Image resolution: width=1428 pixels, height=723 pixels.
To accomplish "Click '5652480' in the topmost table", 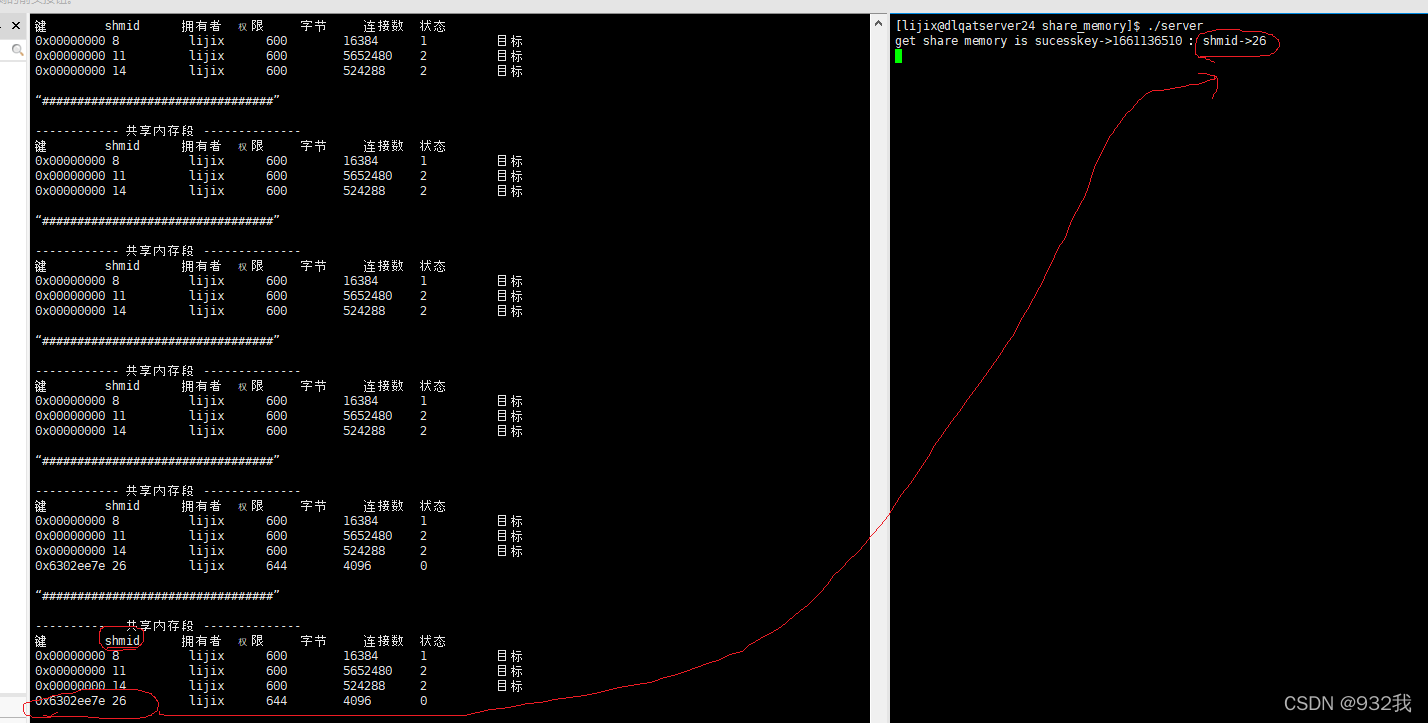I will (367, 56).
